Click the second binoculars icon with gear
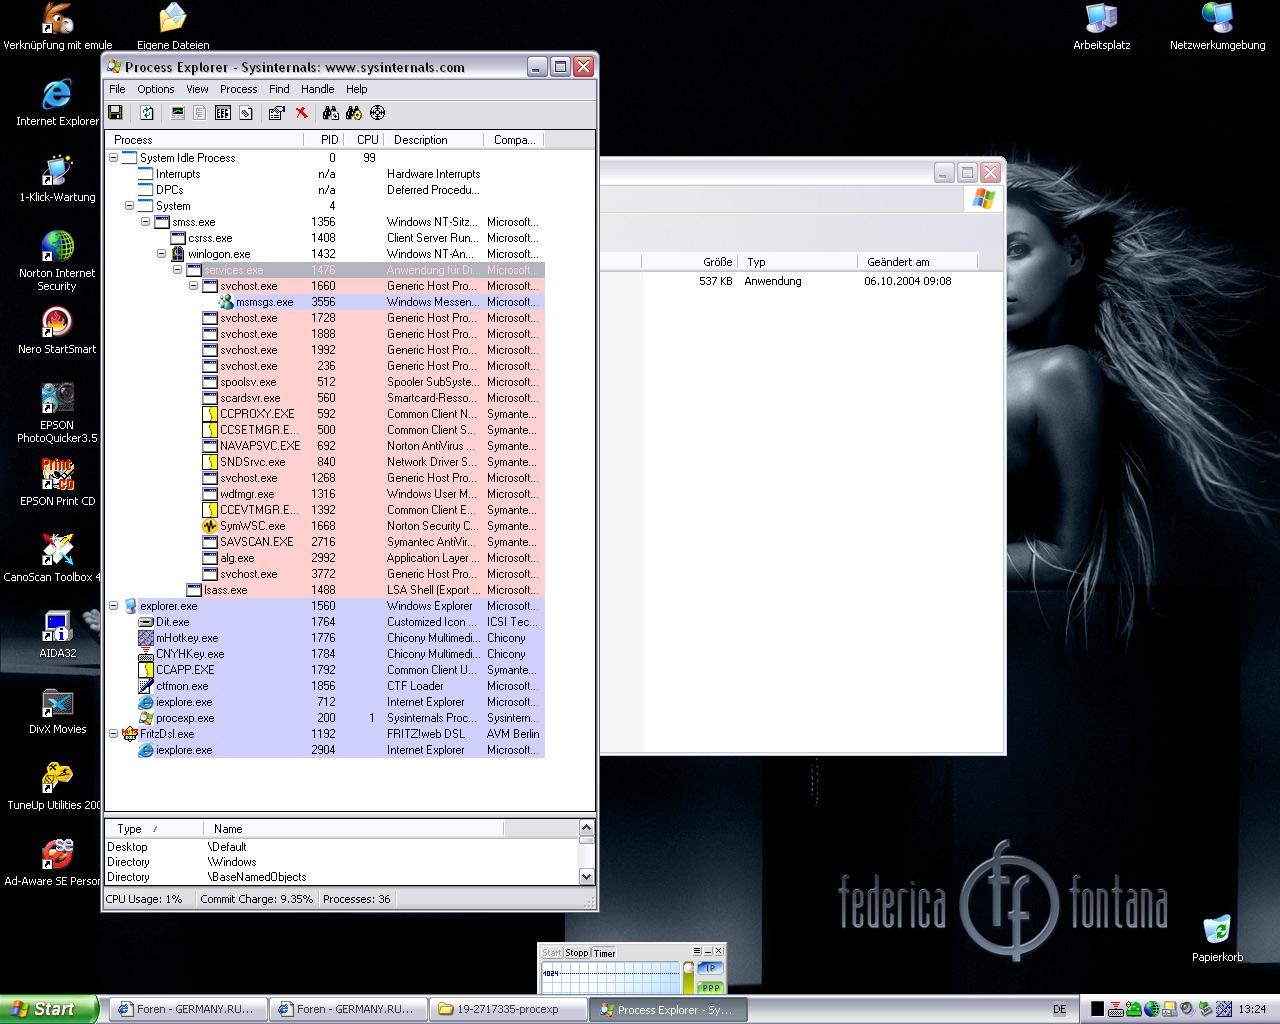This screenshot has height=1024, width=1280. pos(355,113)
